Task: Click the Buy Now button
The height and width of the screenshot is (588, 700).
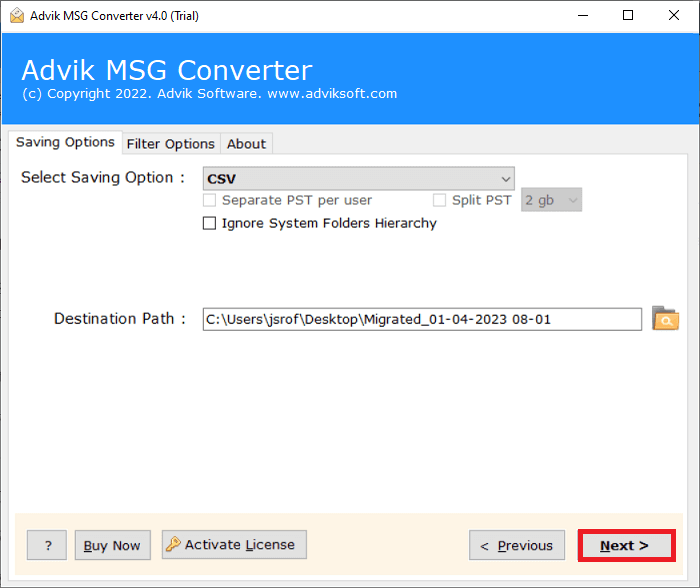Action: [112, 545]
